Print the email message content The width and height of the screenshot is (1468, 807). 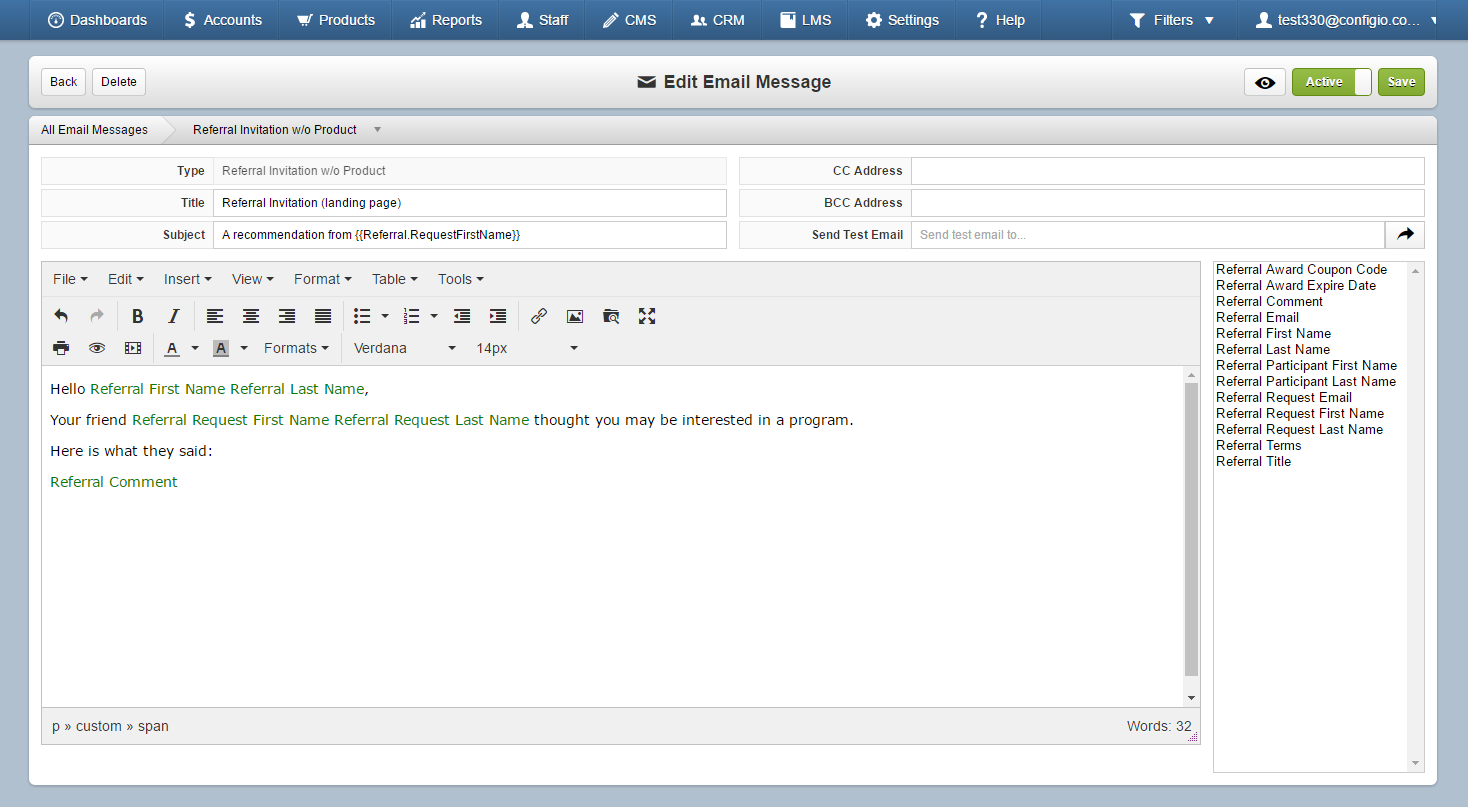coord(61,348)
